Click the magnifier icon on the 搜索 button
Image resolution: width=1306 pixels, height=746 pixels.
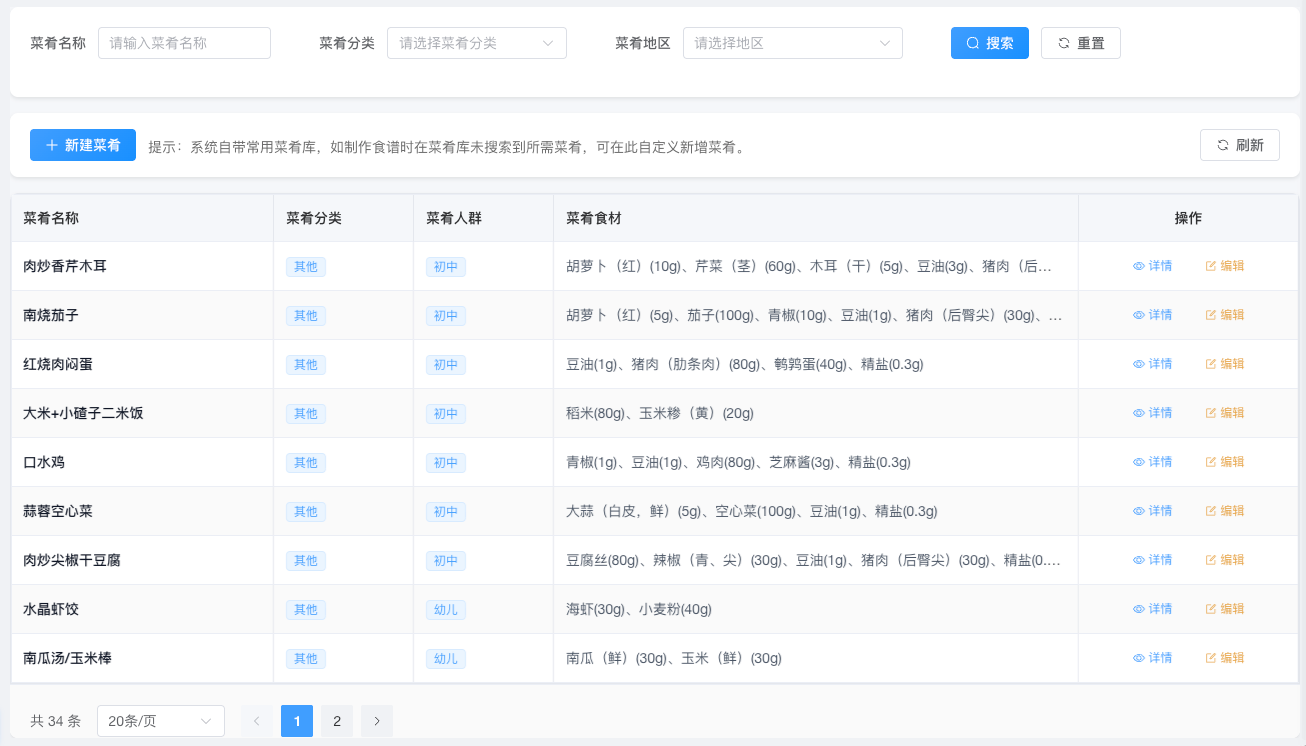(971, 42)
